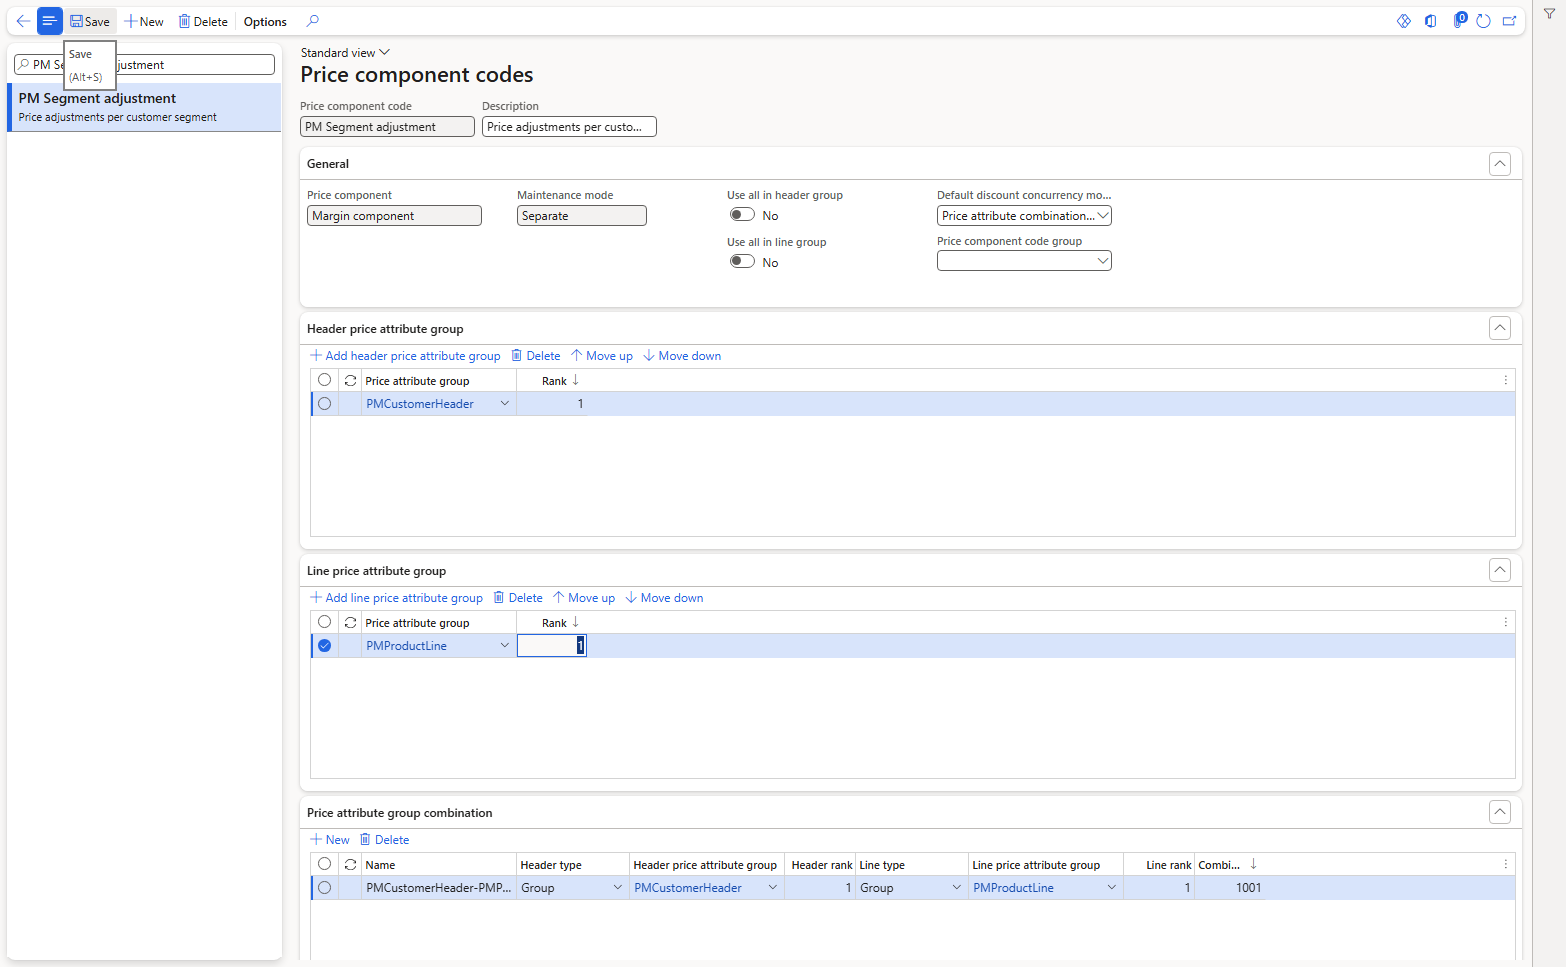Open in Microsoft Office icon
The height and width of the screenshot is (967, 1566).
click(1431, 21)
